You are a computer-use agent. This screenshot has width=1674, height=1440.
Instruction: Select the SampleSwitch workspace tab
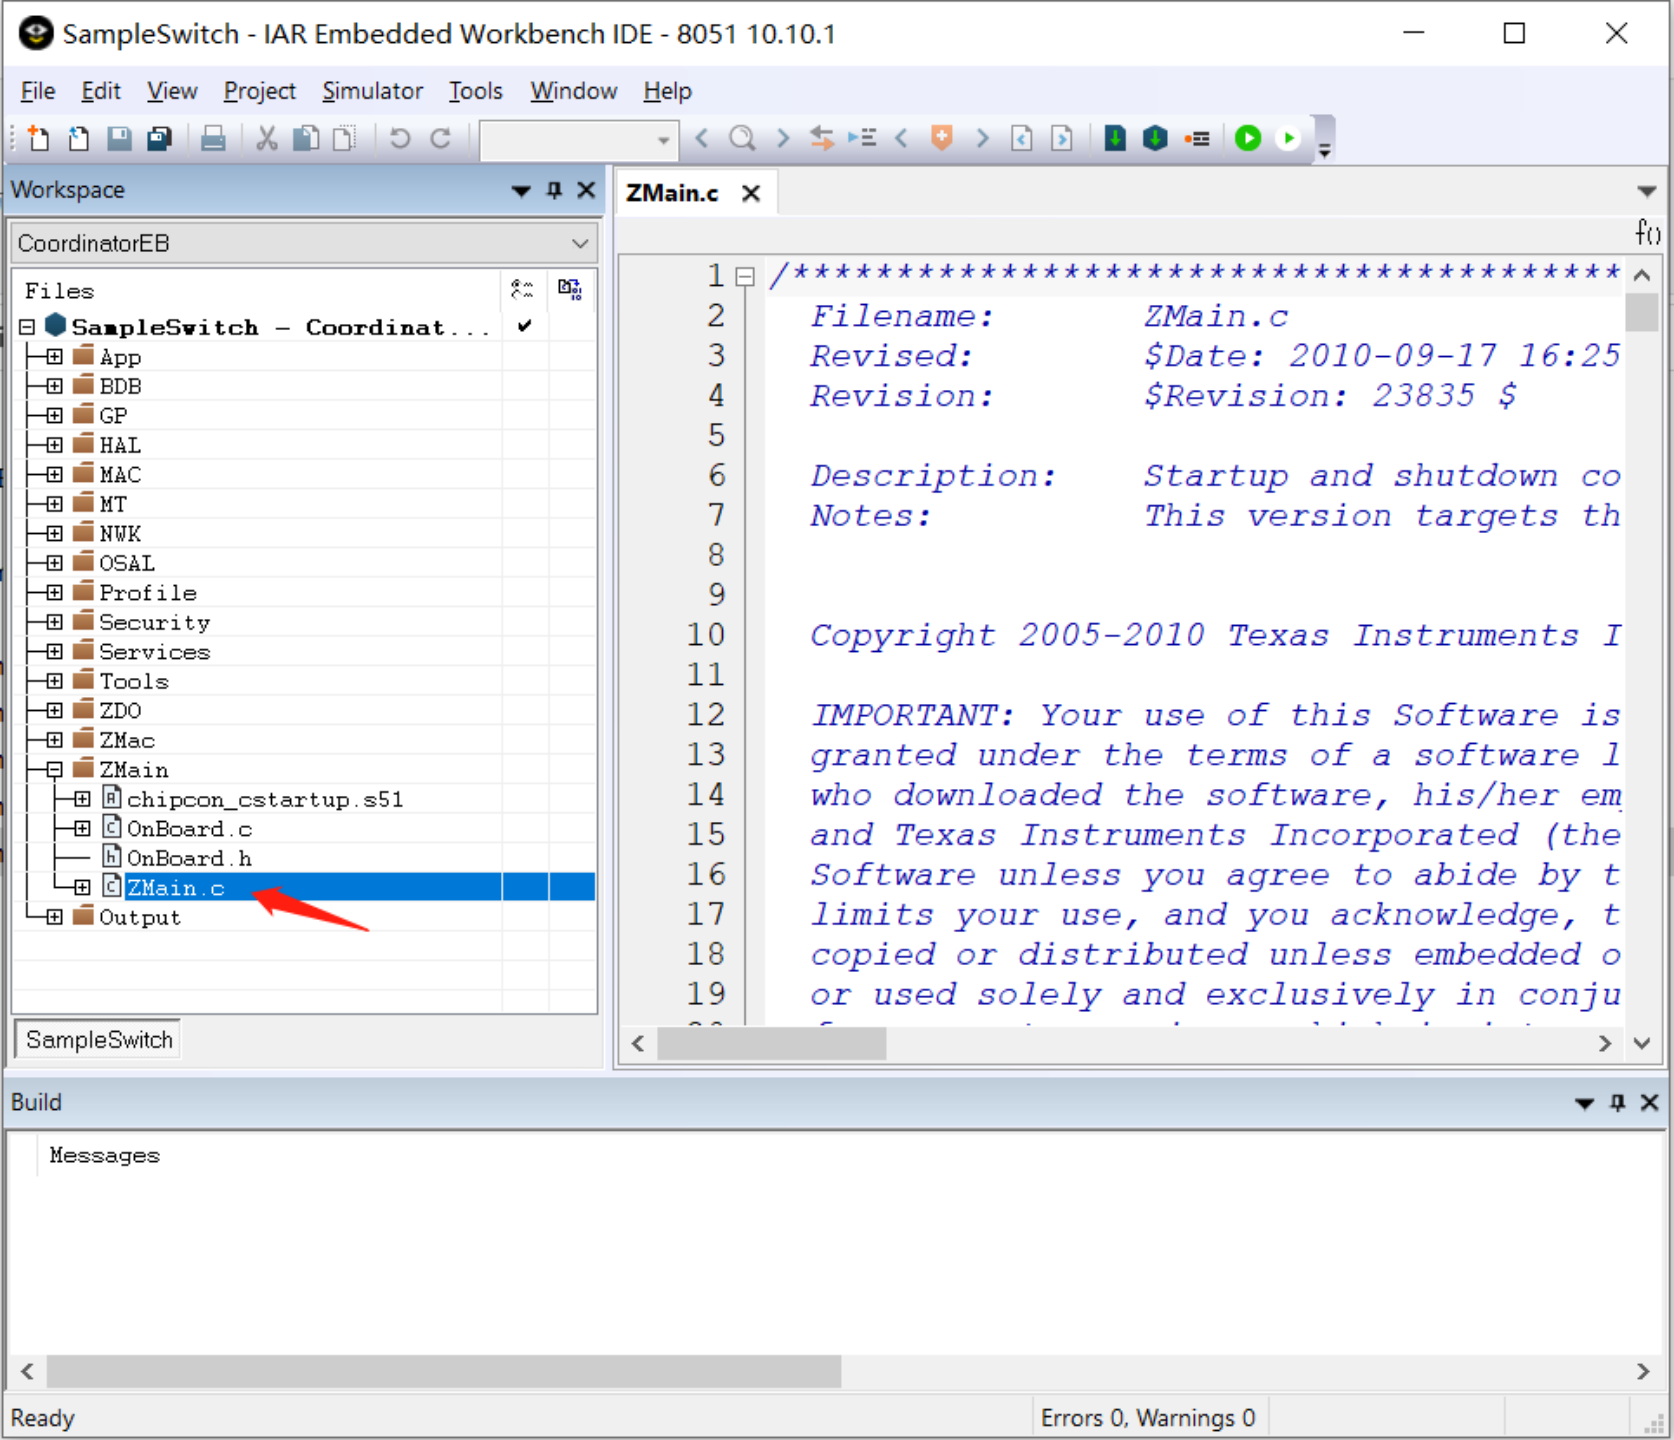(99, 1040)
